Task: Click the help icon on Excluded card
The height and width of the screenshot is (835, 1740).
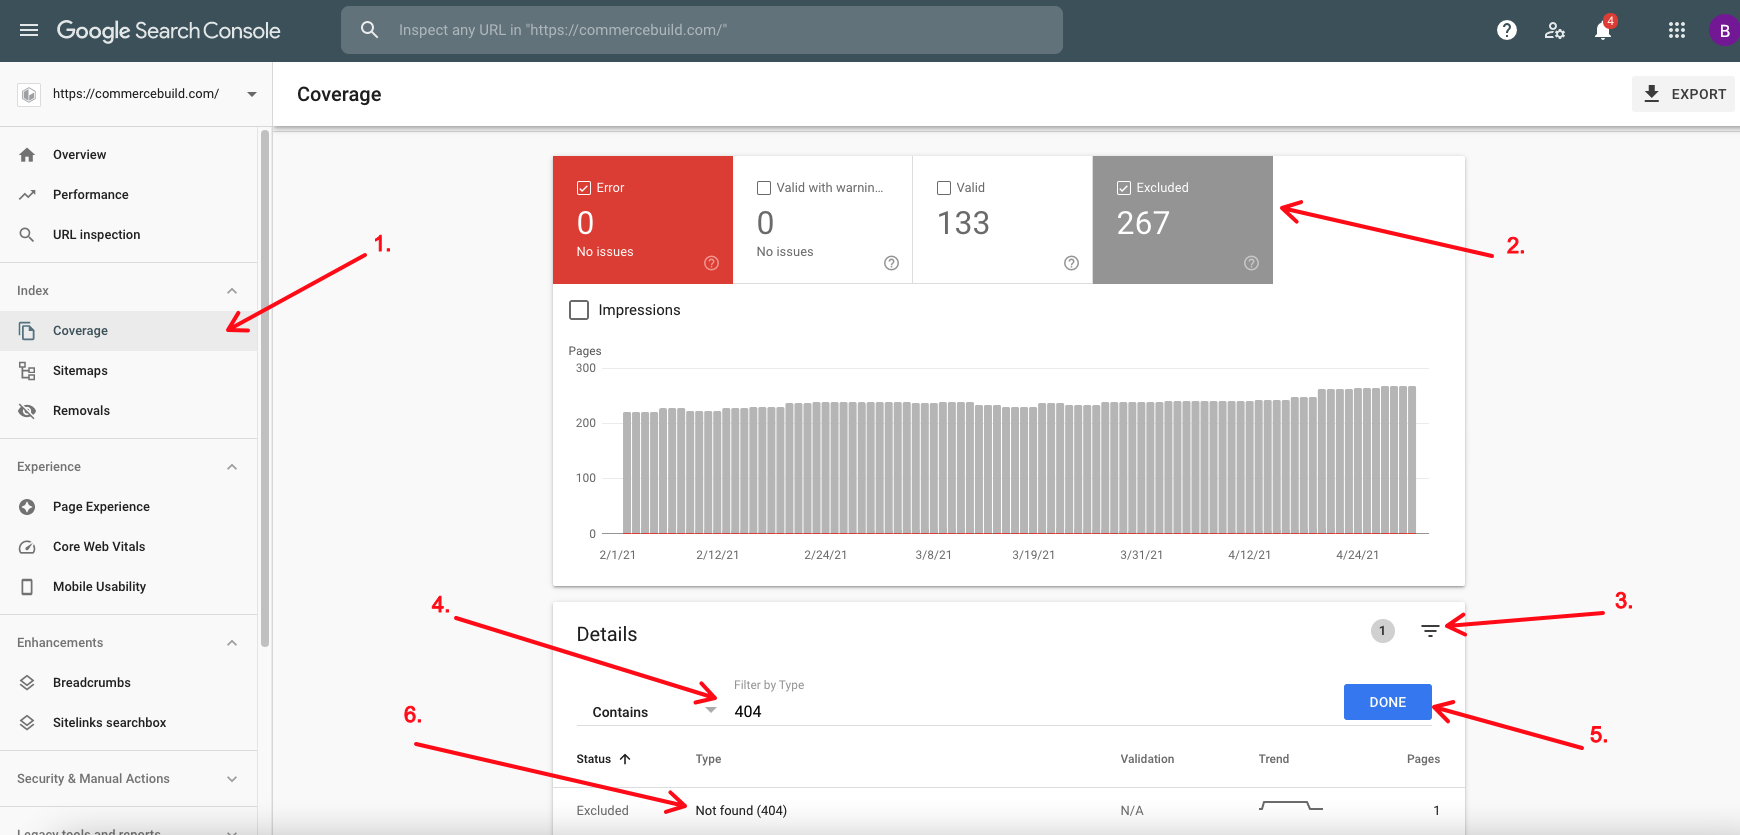Action: (1251, 263)
